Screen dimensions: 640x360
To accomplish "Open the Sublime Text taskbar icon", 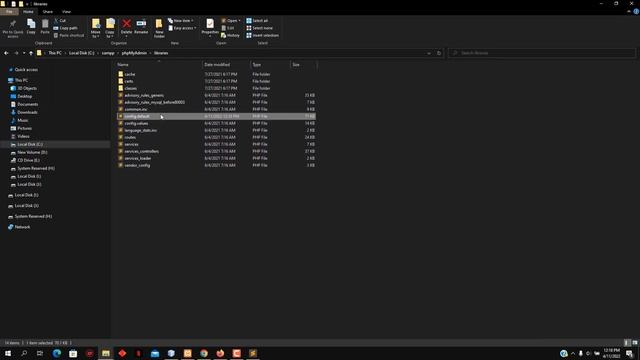I will click(253, 353).
